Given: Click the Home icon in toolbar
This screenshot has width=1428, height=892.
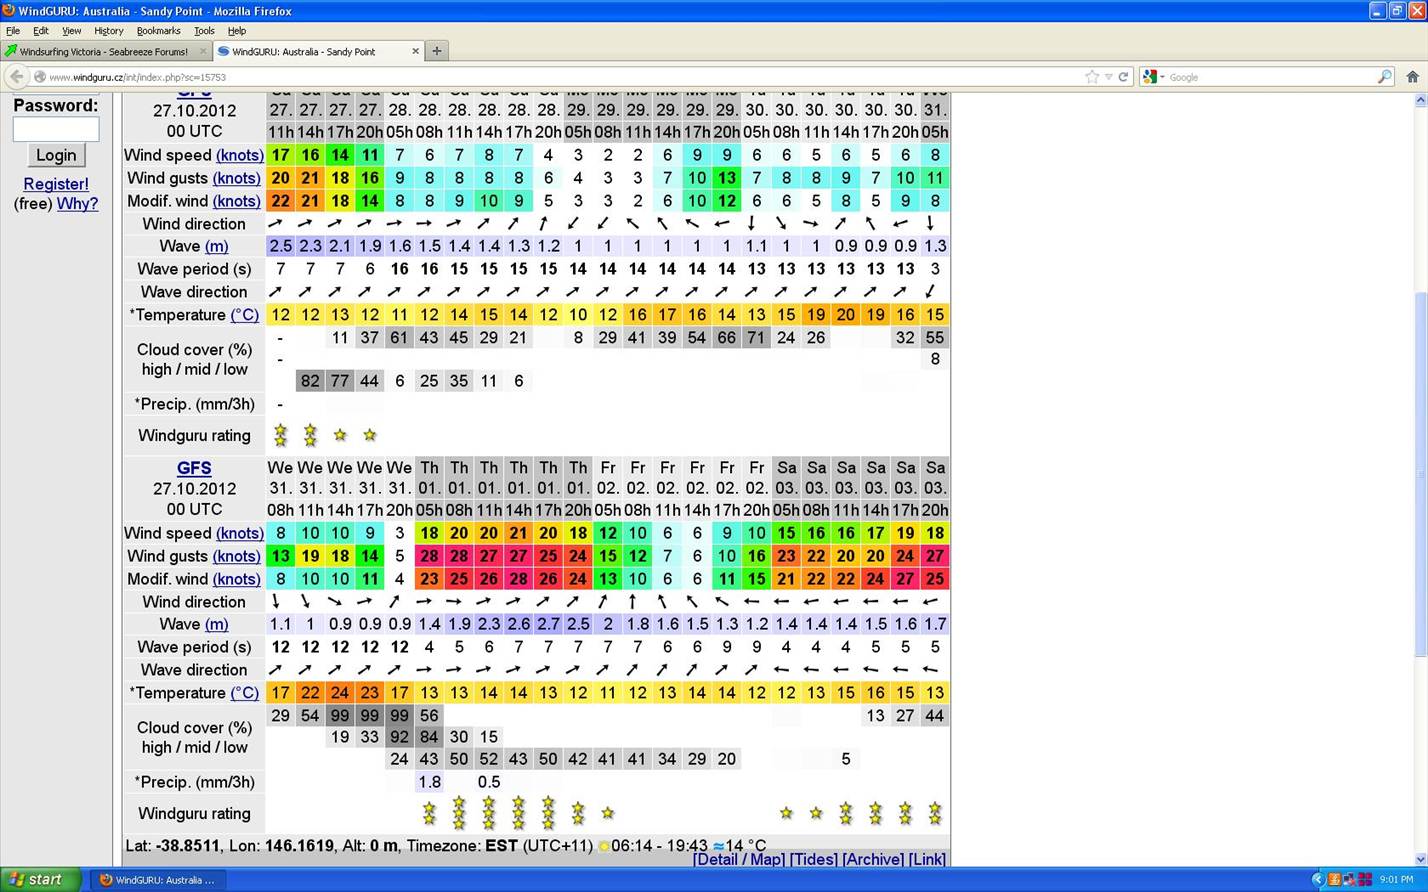Looking at the screenshot, I should pos(1412,77).
